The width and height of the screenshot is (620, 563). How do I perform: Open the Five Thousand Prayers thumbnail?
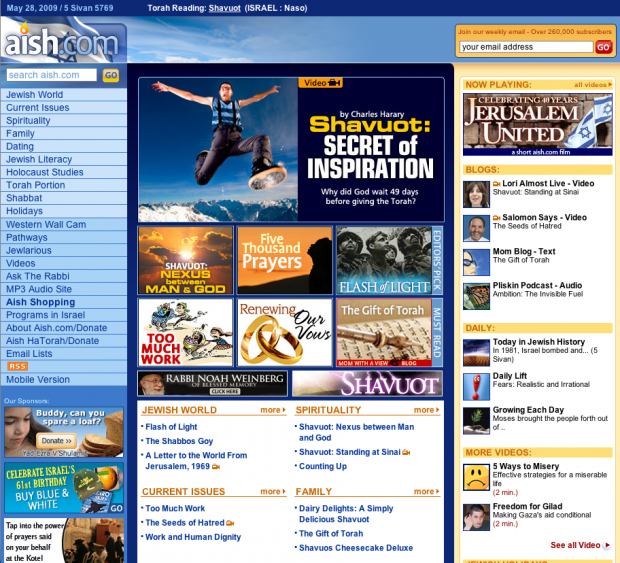click(284, 260)
